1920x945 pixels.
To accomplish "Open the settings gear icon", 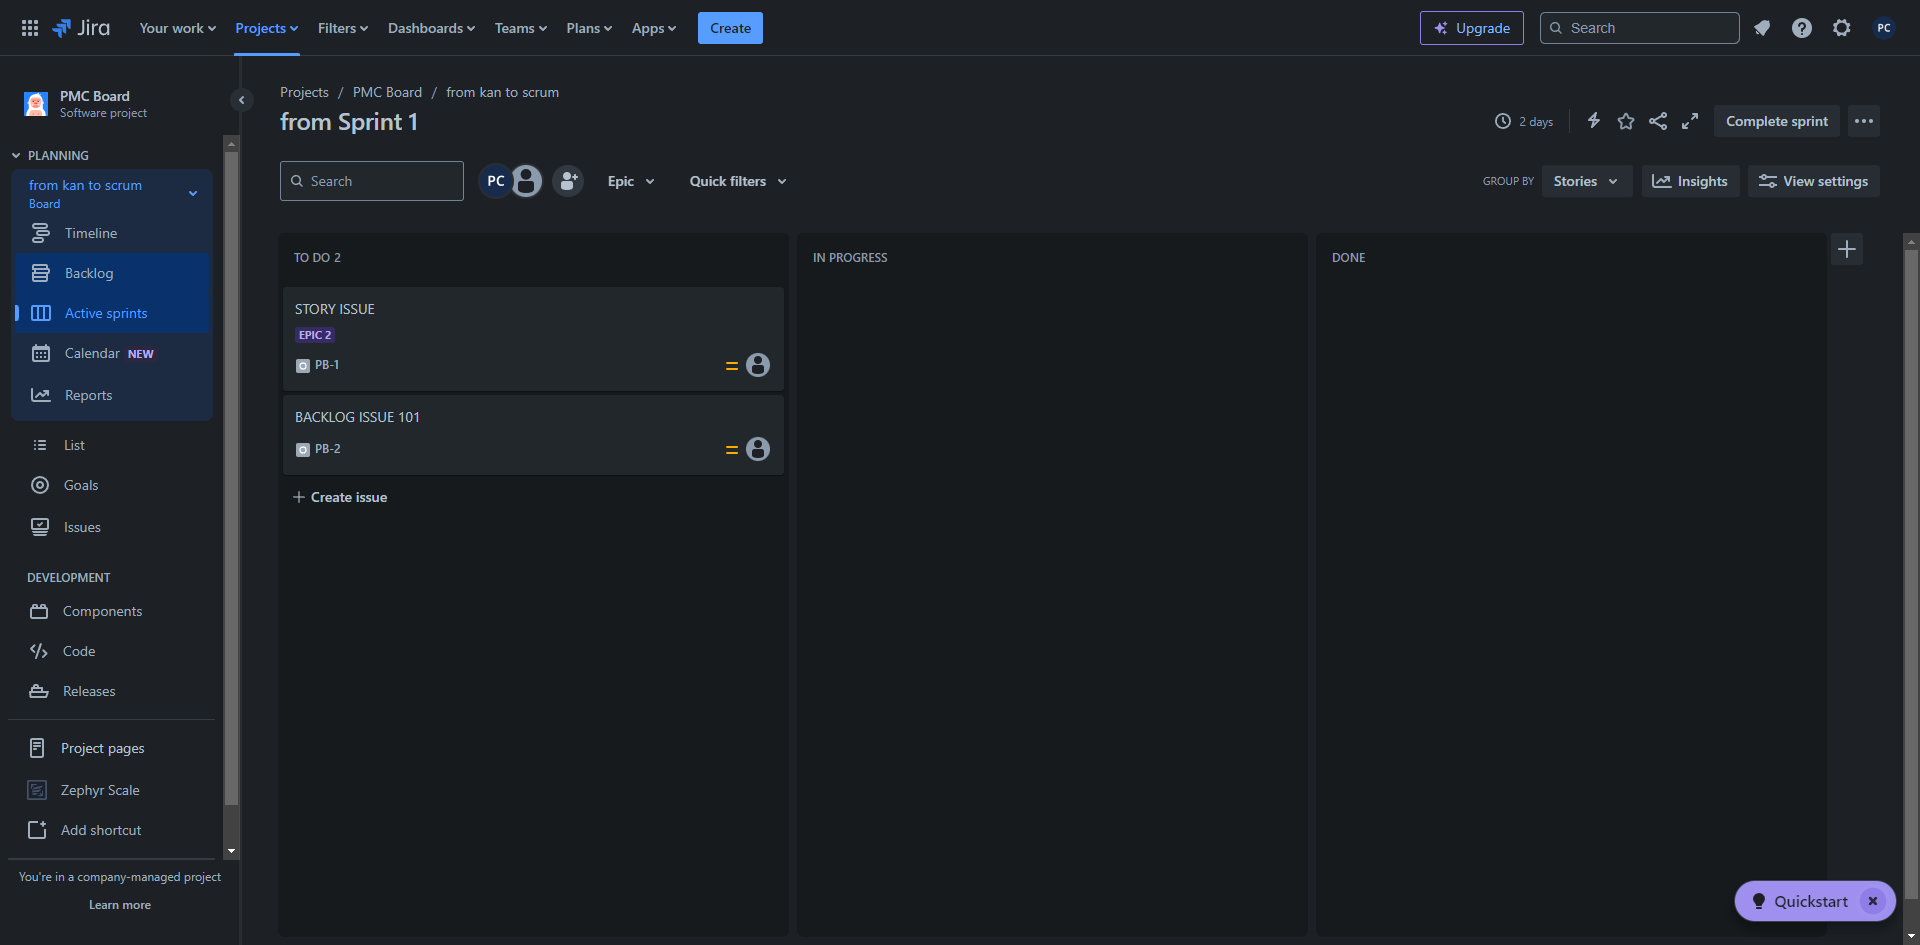I will (1841, 28).
